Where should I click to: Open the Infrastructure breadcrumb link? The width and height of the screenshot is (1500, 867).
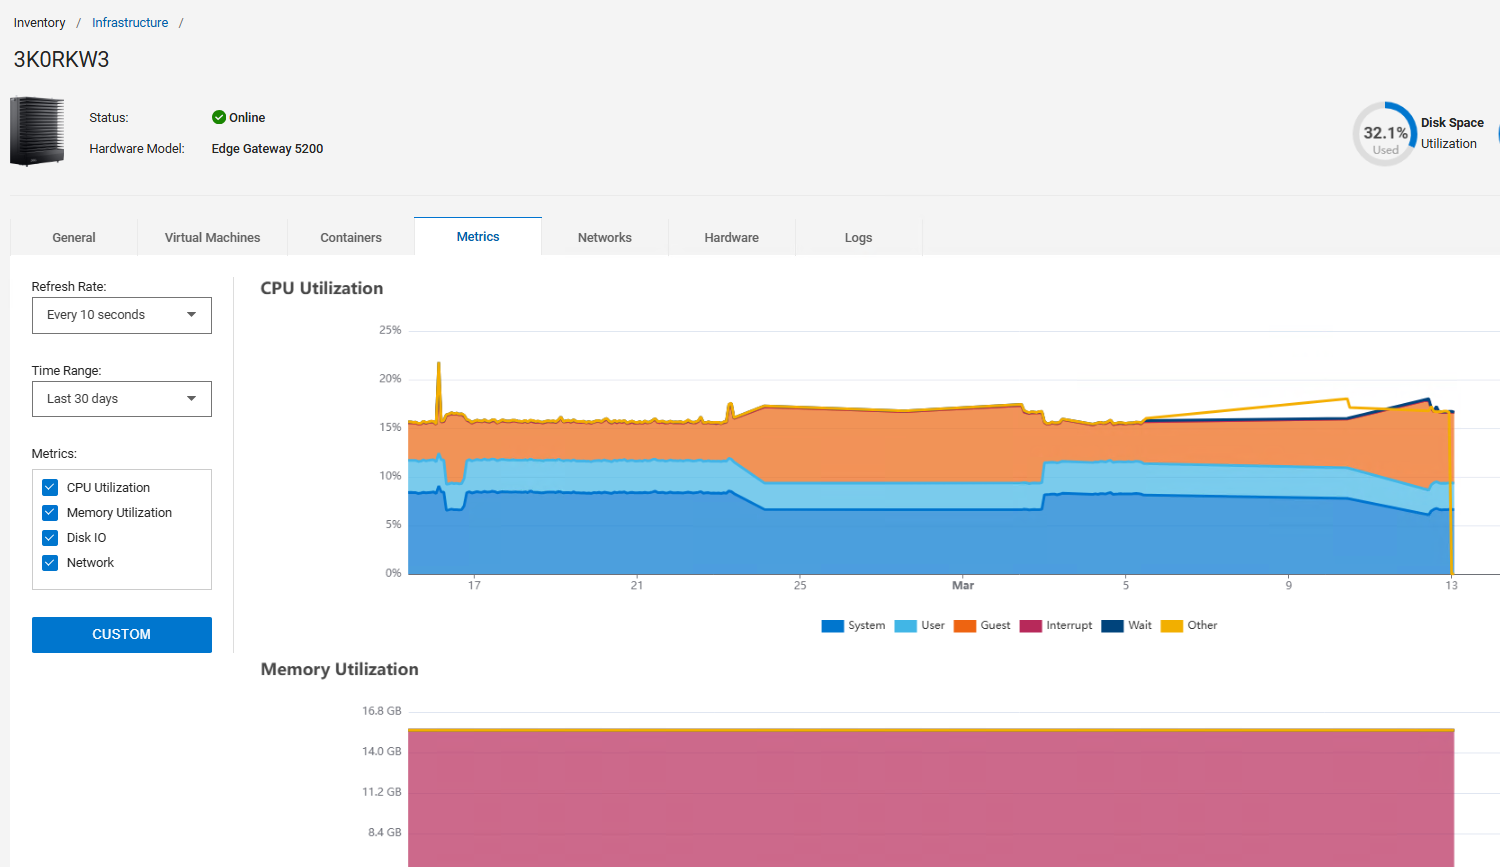pyautogui.click(x=129, y=22)
